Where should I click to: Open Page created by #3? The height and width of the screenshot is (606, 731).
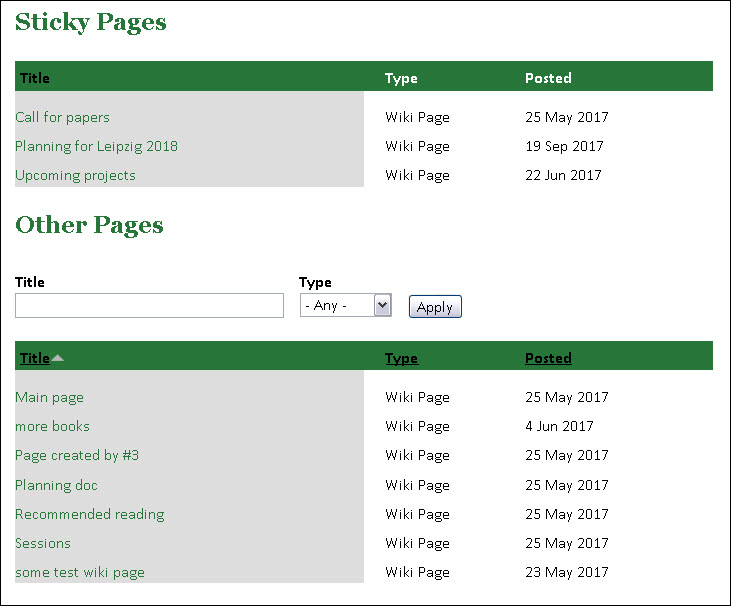(x=77, y=455)
